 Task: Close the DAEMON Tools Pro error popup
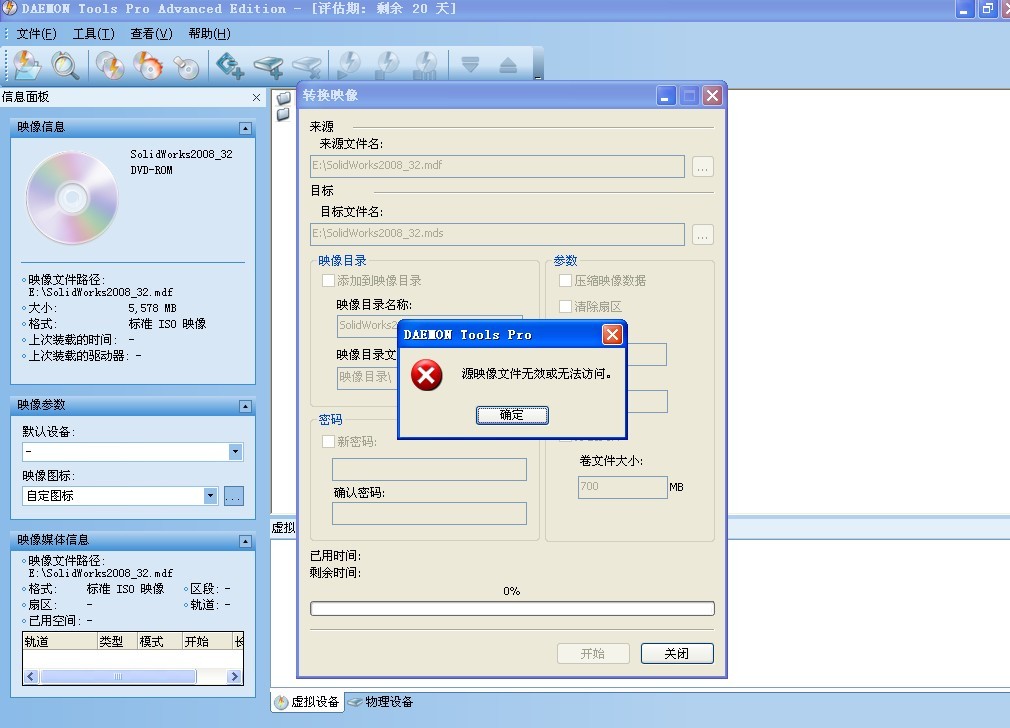(612, 334)
